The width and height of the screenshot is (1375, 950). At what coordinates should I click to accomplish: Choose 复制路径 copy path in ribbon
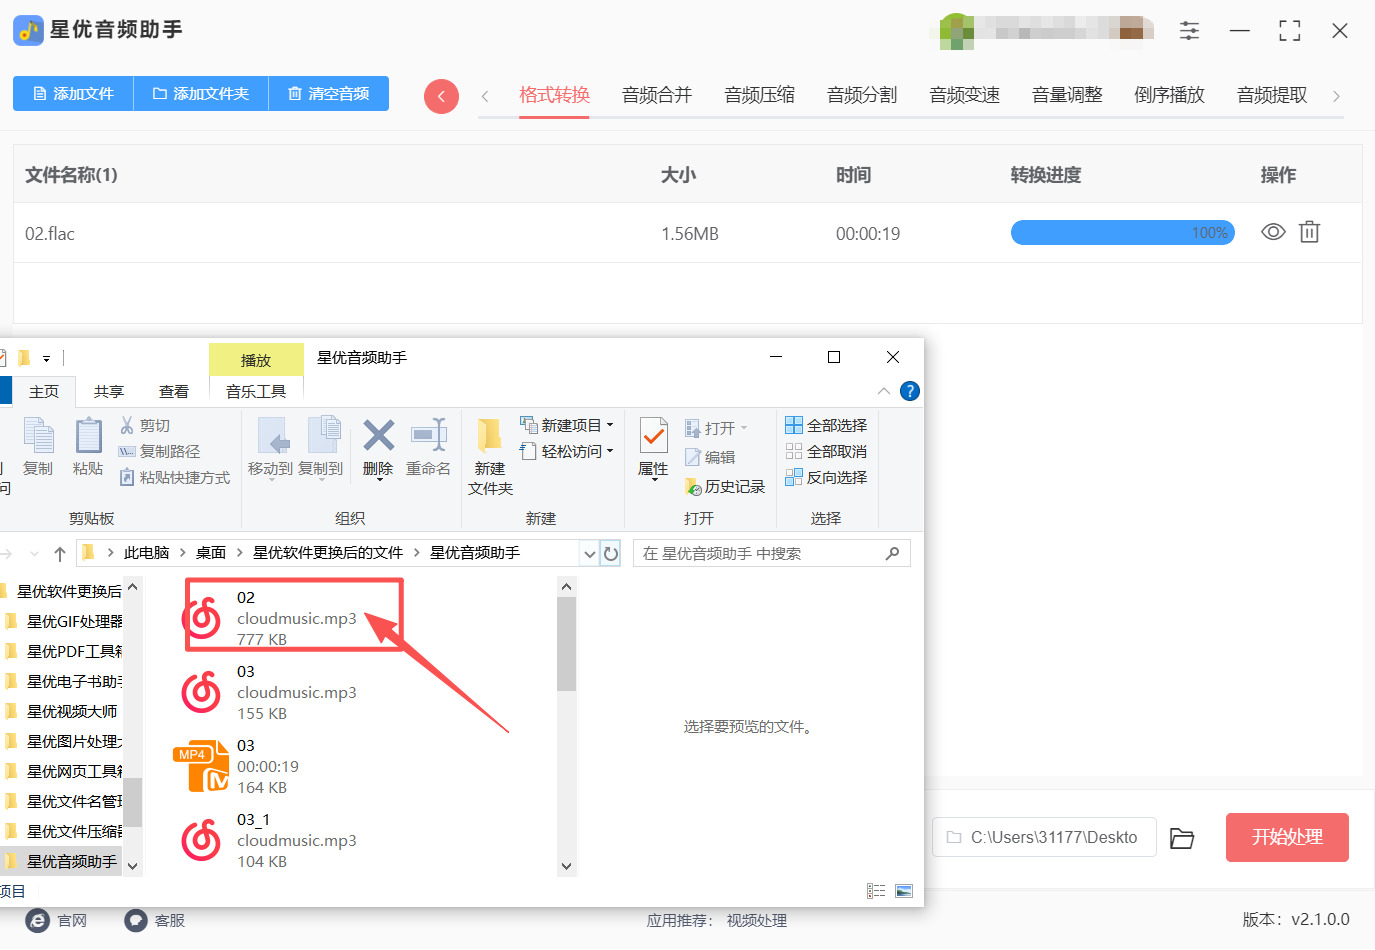click(159, 451)
